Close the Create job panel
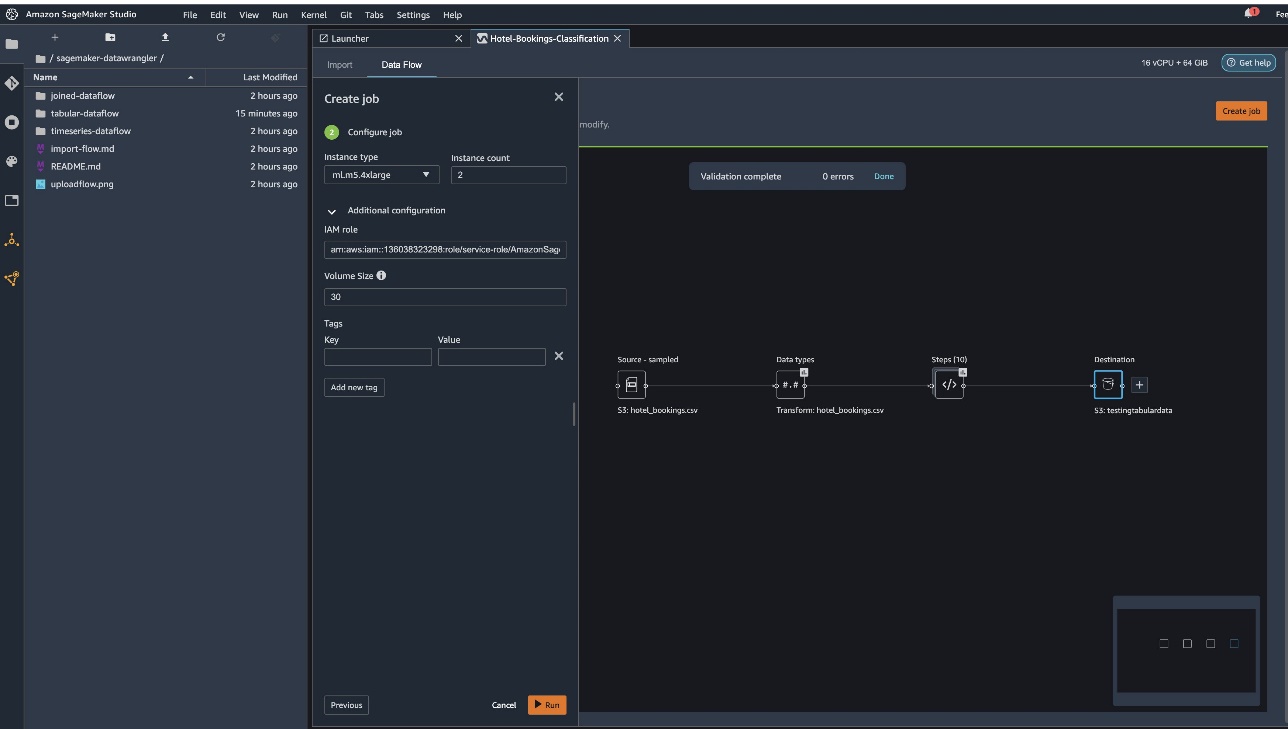The image size is (1288, 729). point(559,97)
